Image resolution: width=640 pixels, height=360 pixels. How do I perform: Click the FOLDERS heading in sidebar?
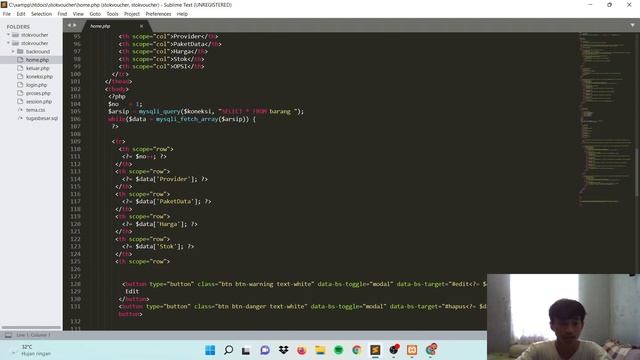click(x=18, y=27)
